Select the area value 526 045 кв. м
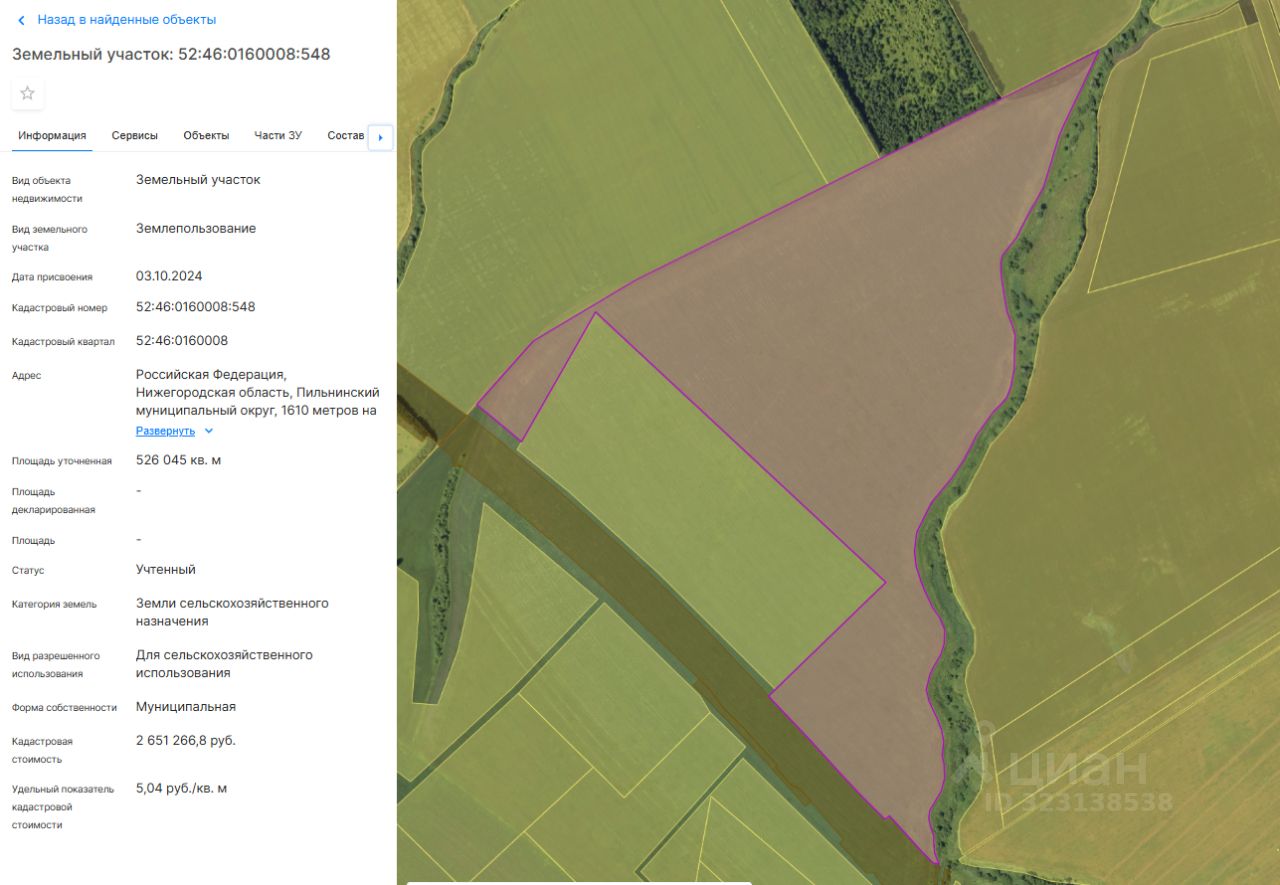 179,461
